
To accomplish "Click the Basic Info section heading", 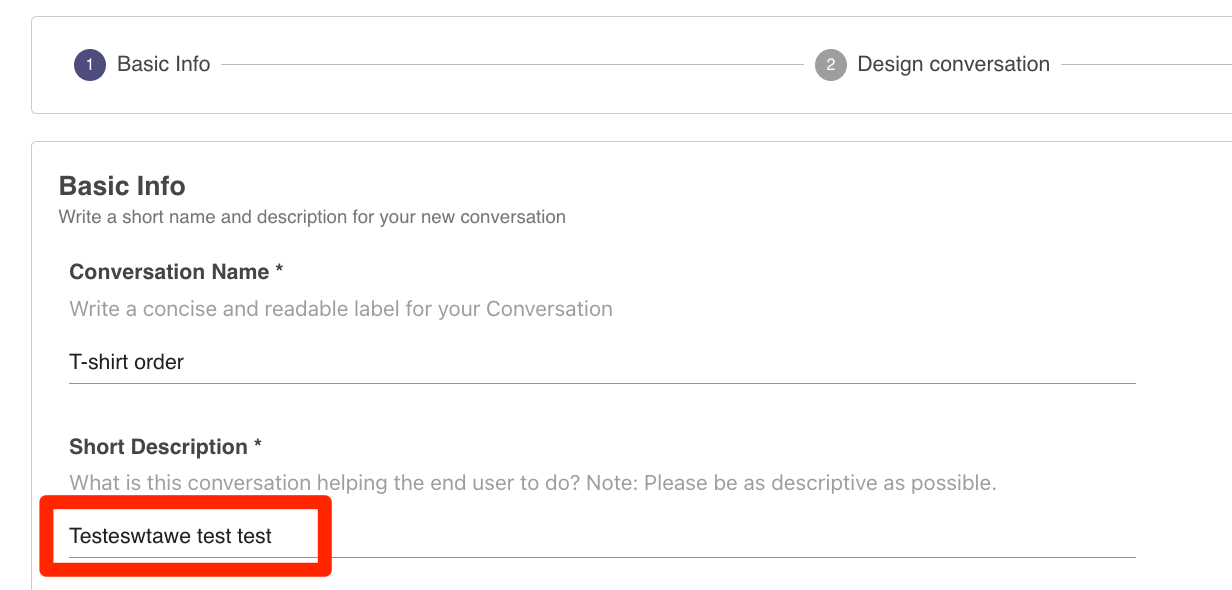I will point(122,186).
